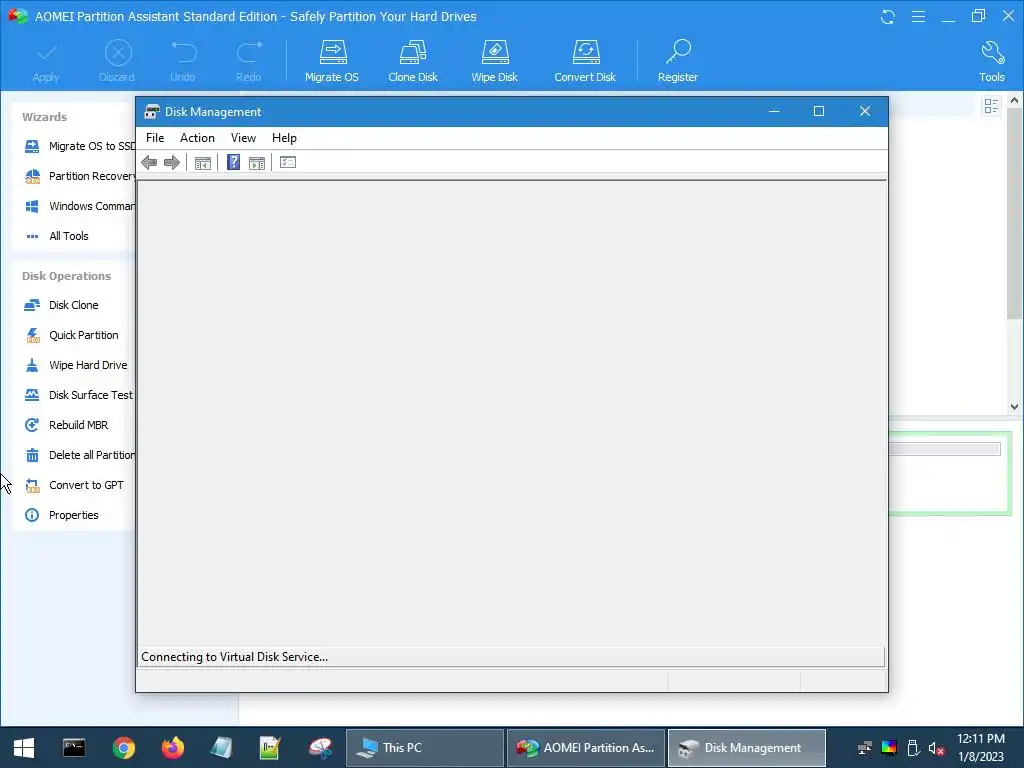The image size is (1024, 768).
Task: Click the Help question mark toolbar icon
Action: pos(233,163)
